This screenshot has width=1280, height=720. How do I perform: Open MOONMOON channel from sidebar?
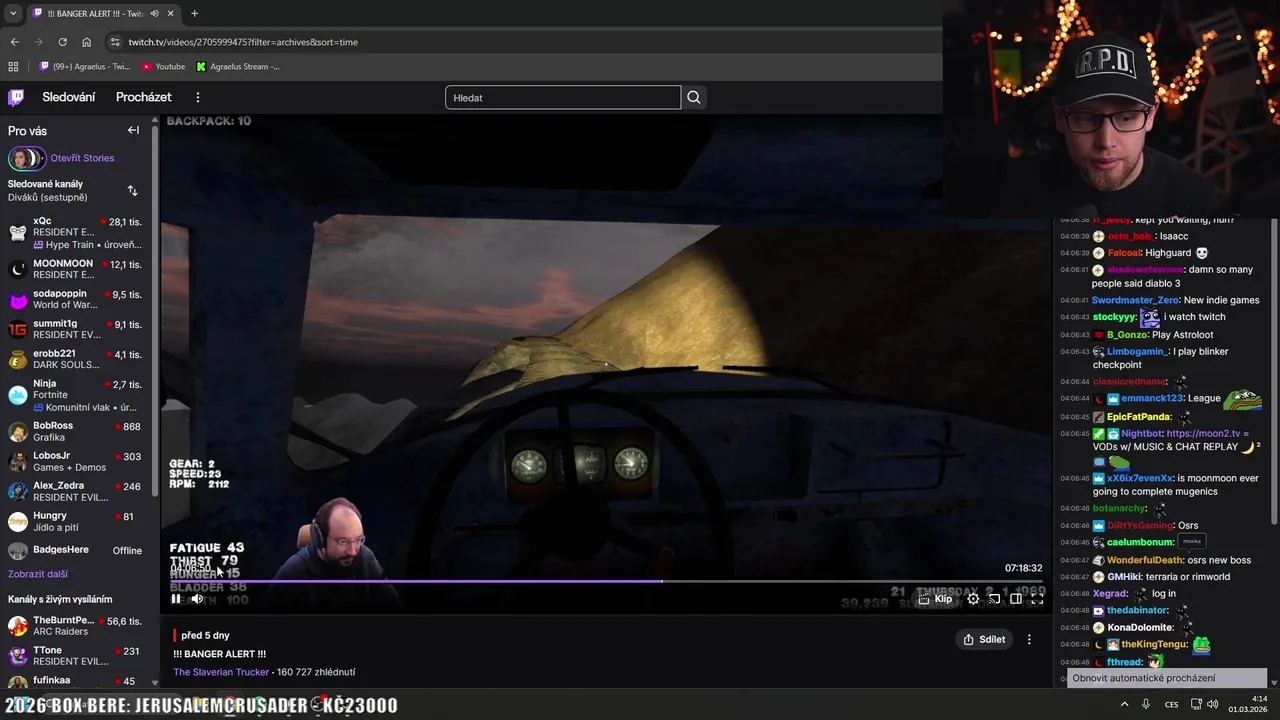pos(75,269)
